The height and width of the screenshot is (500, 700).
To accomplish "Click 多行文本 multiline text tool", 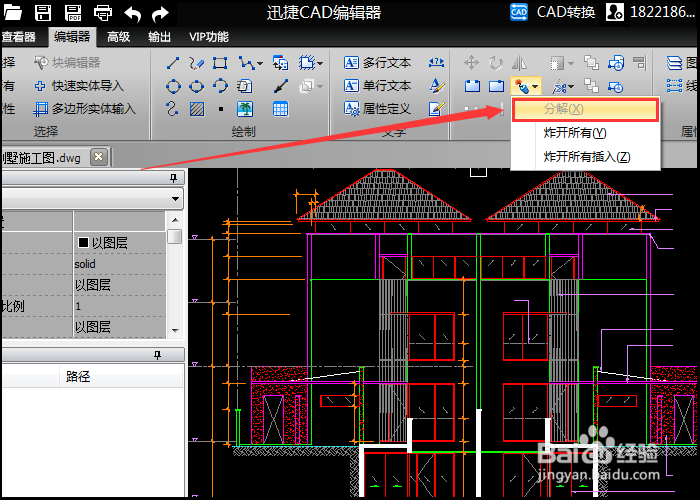I will pos(377,62).
